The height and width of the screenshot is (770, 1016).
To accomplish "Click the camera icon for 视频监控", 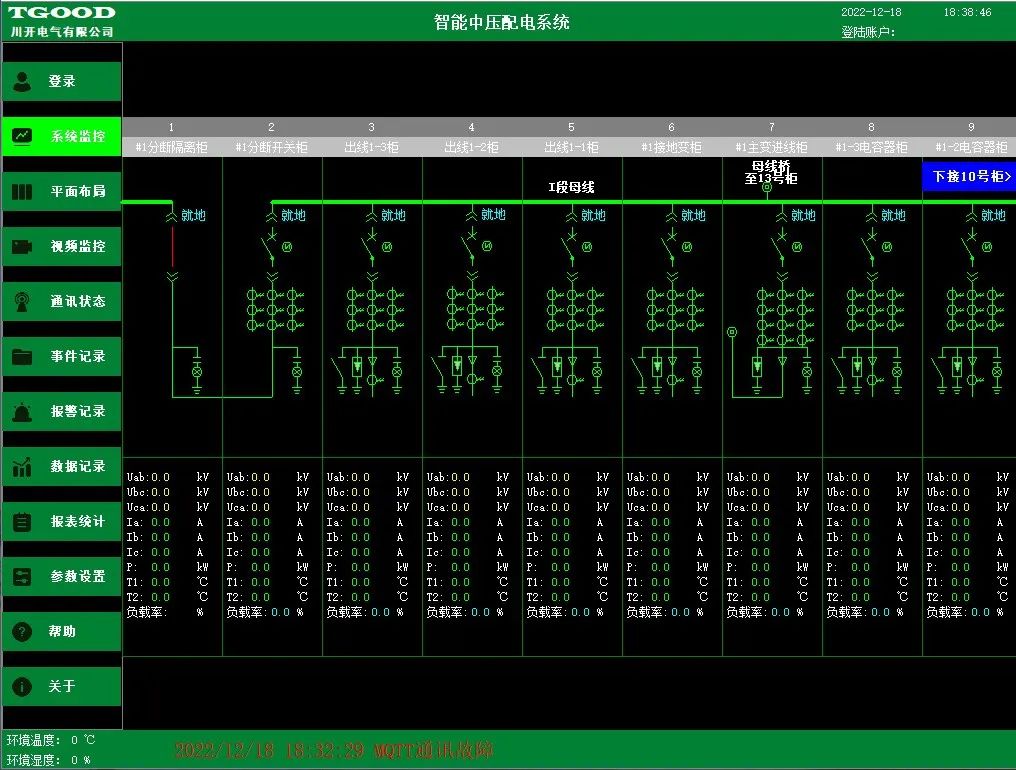I will [x=22, y=246].
